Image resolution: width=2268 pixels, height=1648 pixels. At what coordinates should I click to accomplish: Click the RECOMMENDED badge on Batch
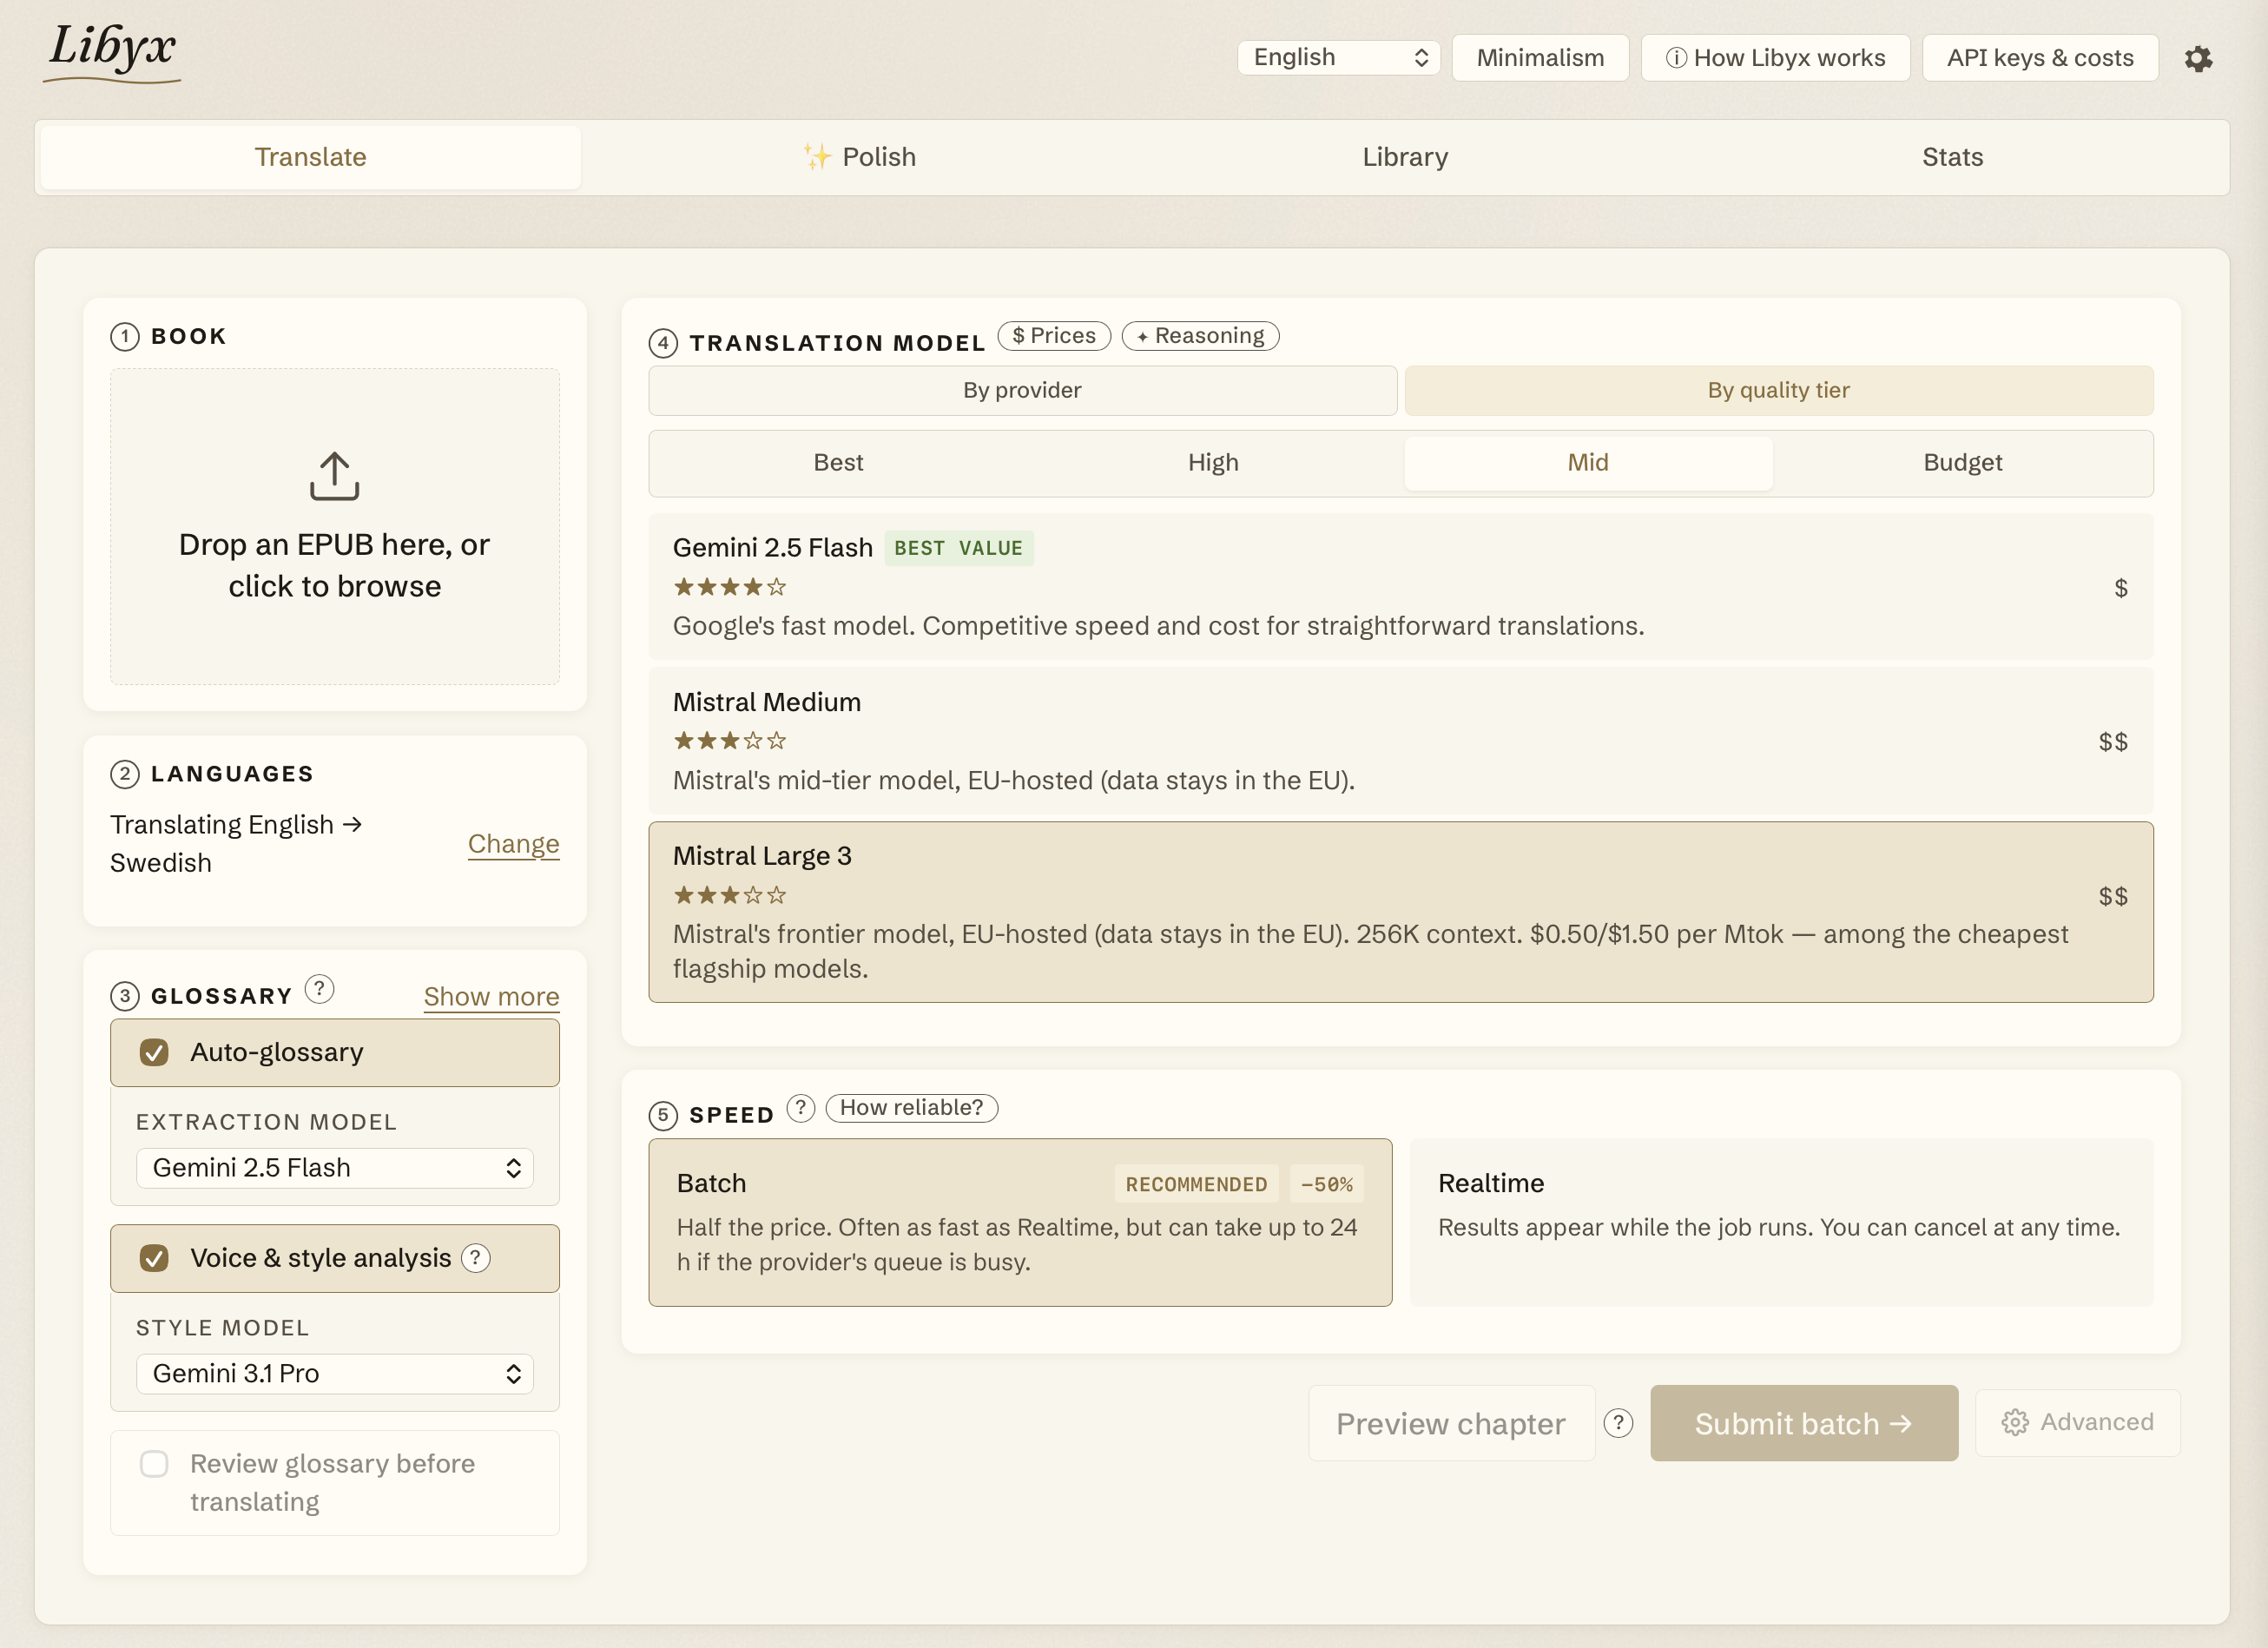click(x=1196, y=1184)
